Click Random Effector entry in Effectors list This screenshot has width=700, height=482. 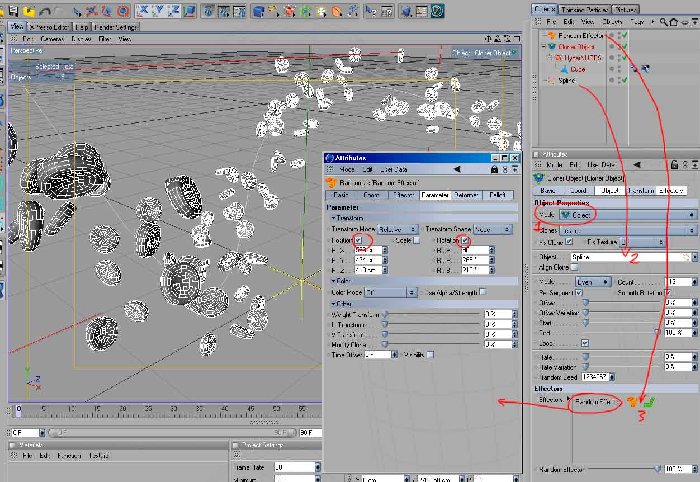coord(594,402)
